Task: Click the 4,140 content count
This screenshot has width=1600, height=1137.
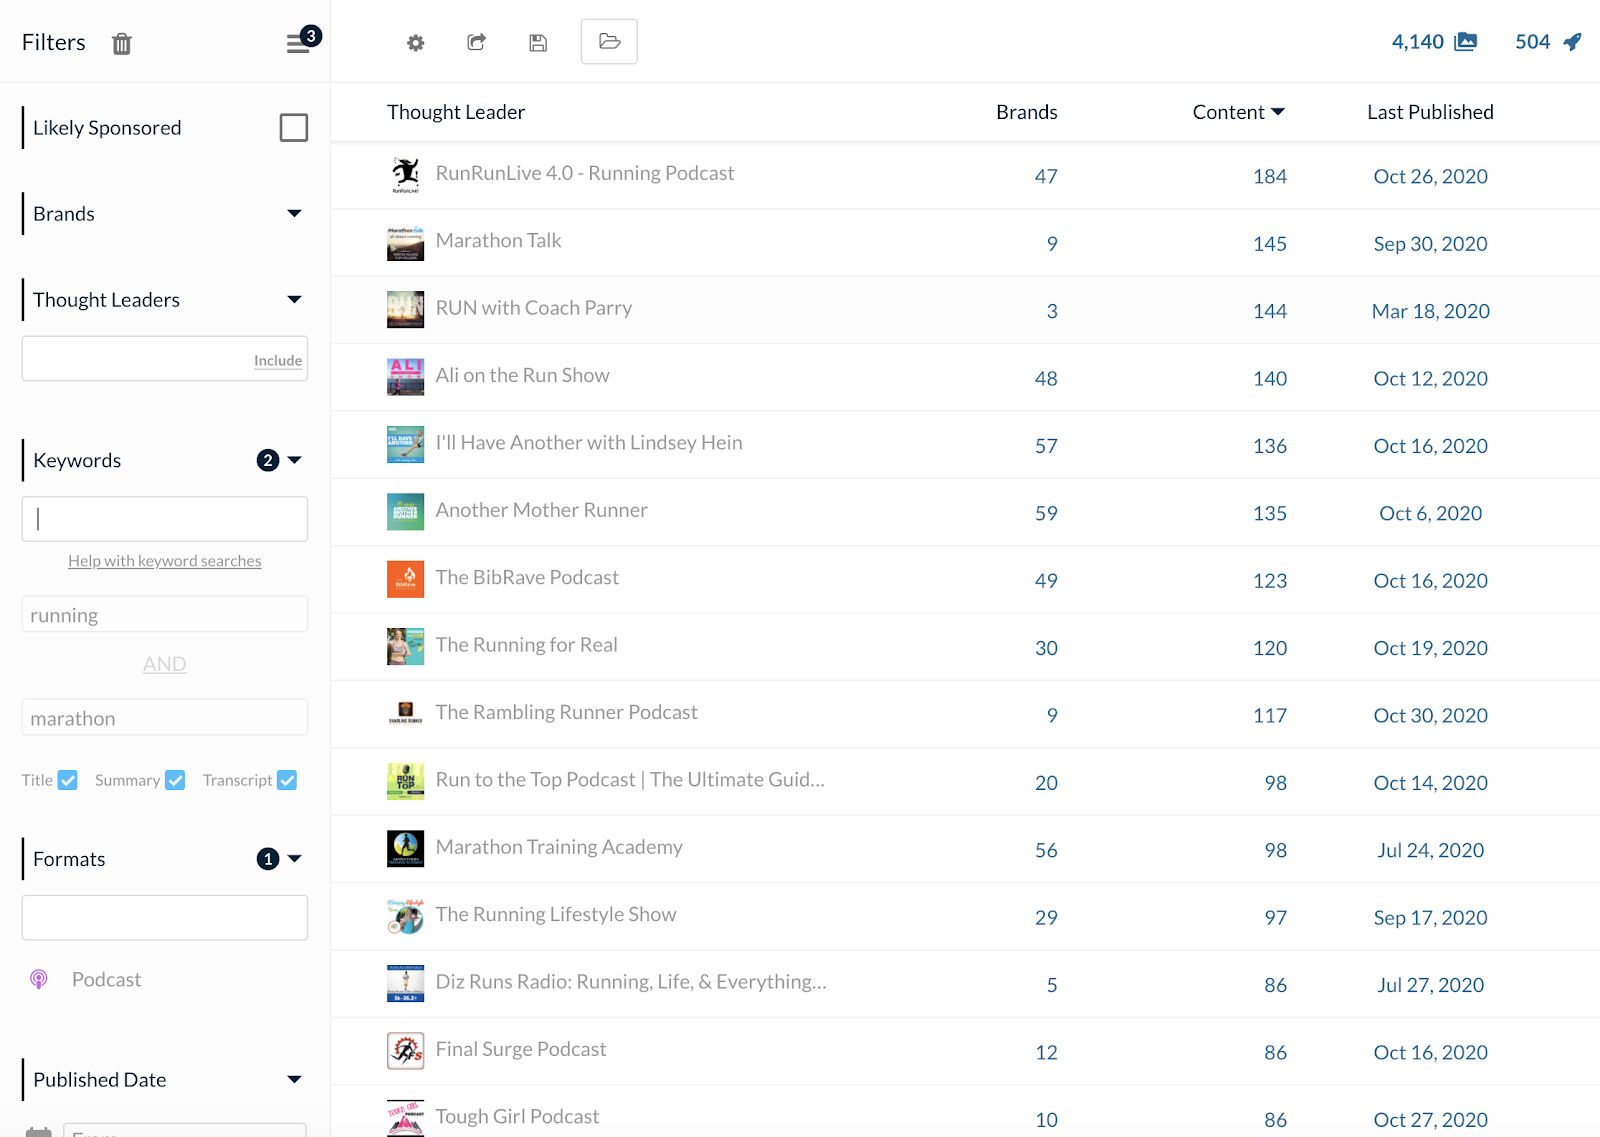Action: click(x=1418, y=41)
